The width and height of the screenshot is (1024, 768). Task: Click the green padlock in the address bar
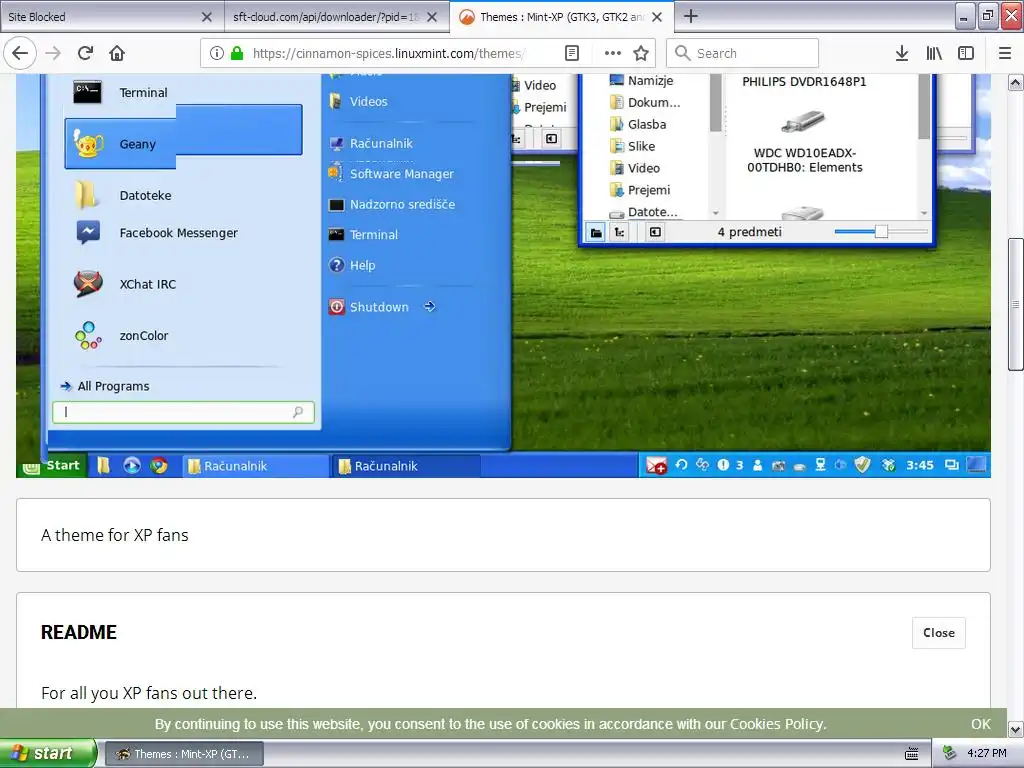tap(237, 53)
